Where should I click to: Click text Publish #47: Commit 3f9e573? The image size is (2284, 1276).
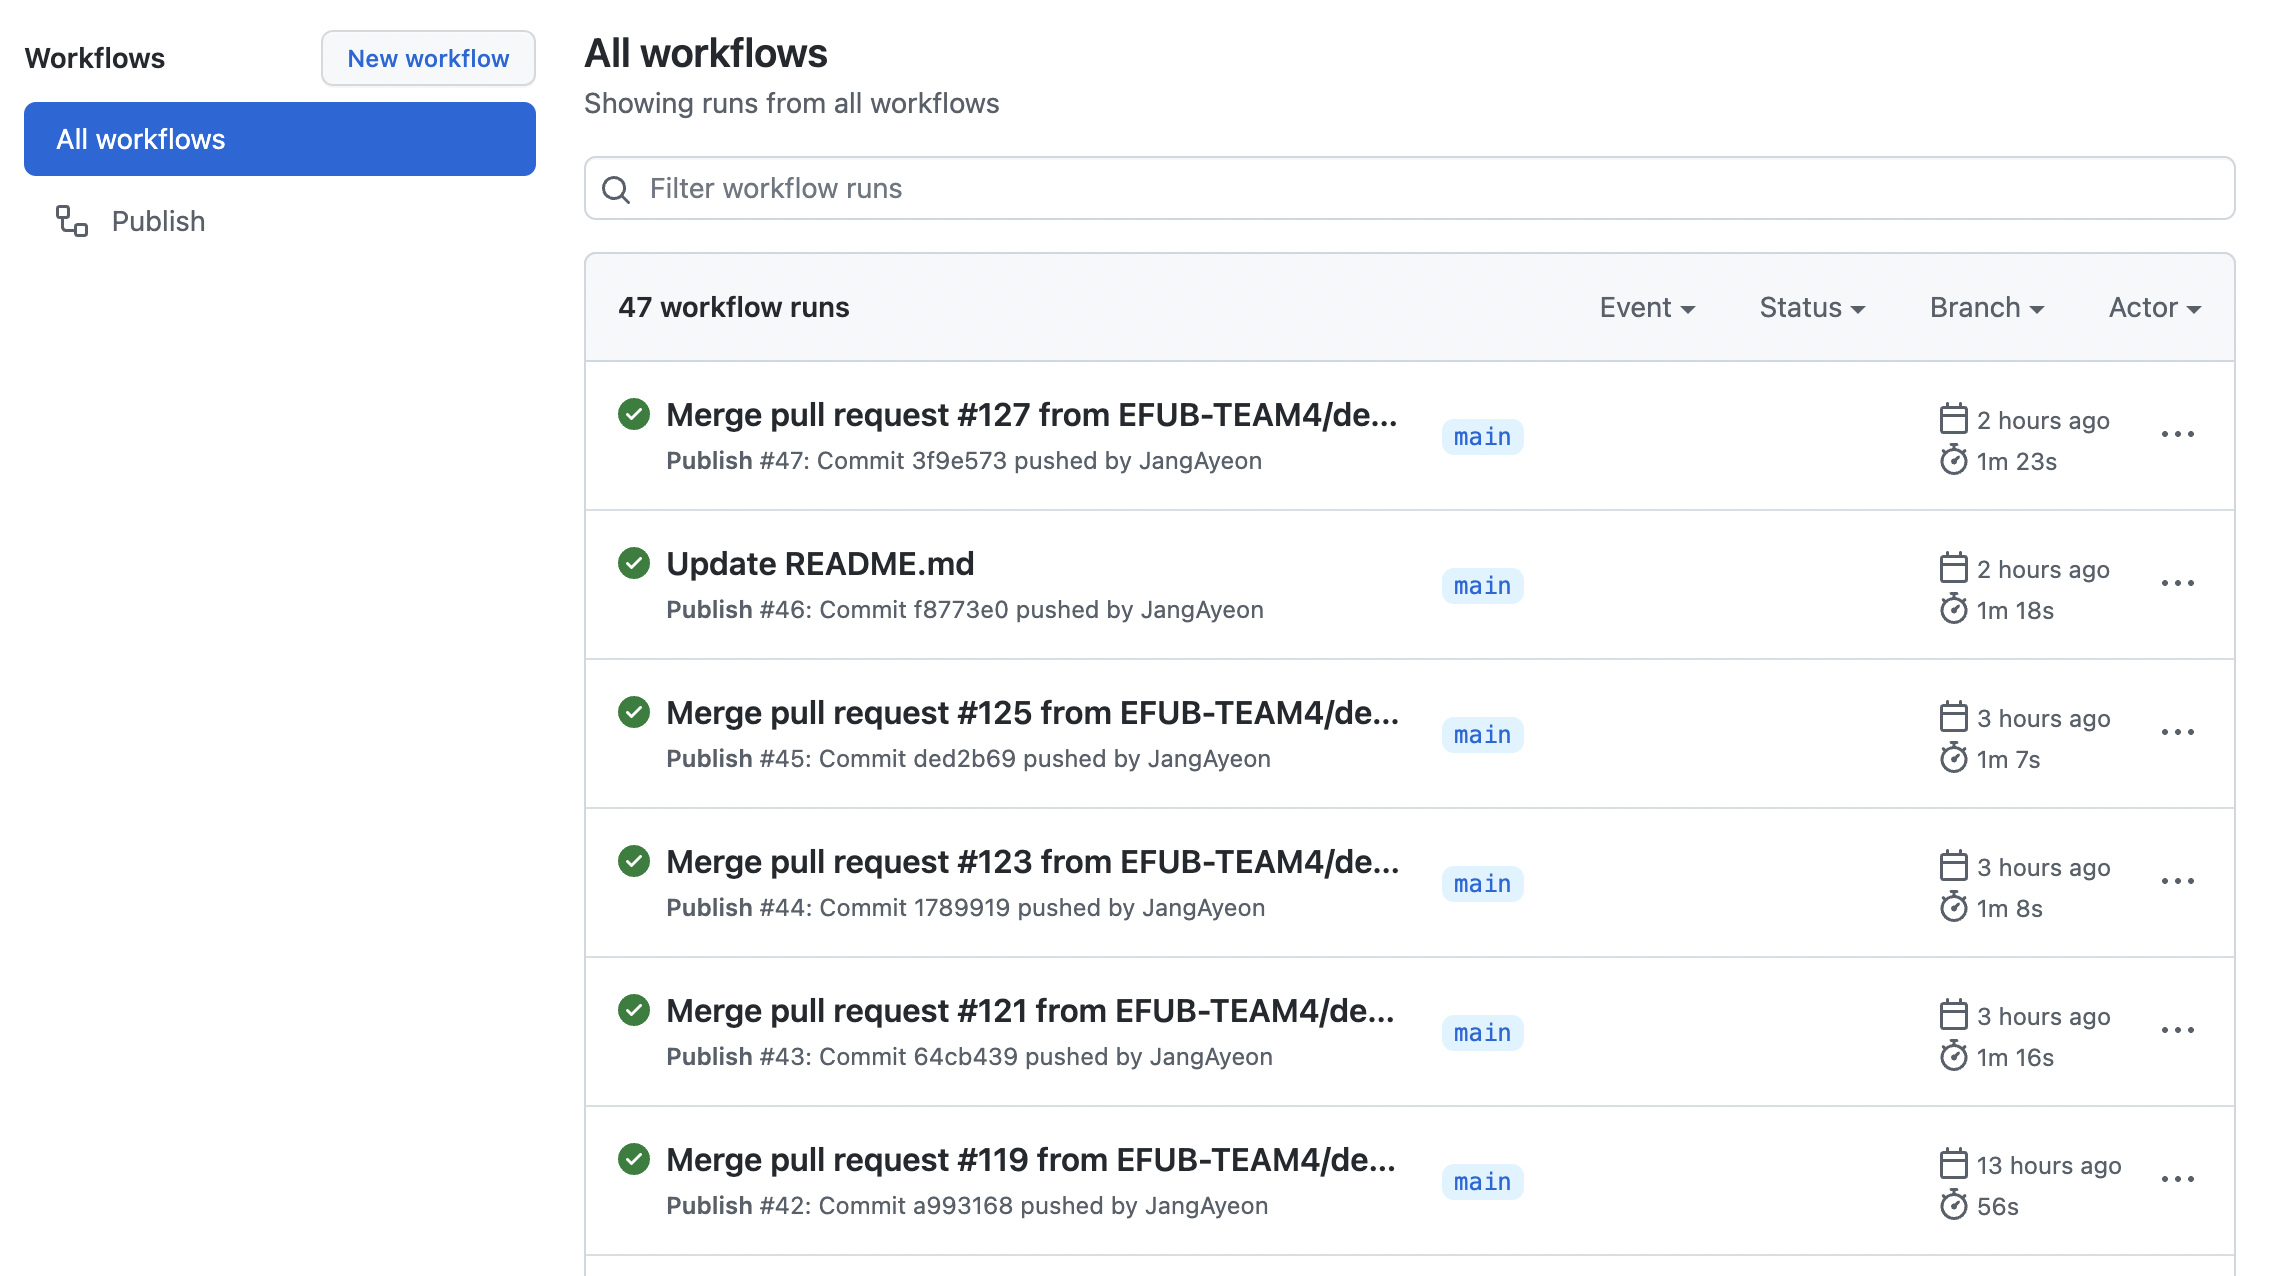click(836, 461)
